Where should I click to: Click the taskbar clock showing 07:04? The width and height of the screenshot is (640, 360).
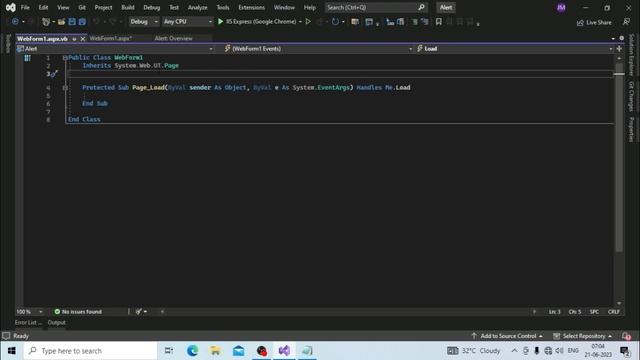point(598,351)
